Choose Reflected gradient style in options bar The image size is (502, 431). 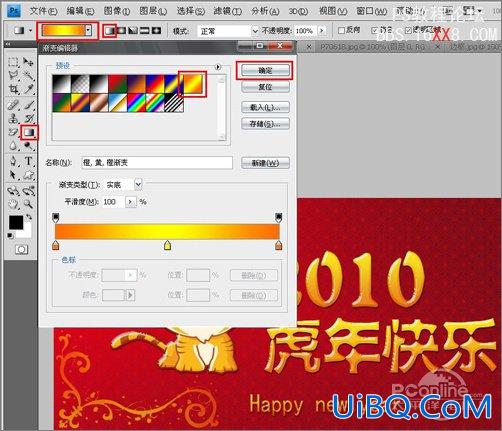pyautogui.click(x=145, y=31)
